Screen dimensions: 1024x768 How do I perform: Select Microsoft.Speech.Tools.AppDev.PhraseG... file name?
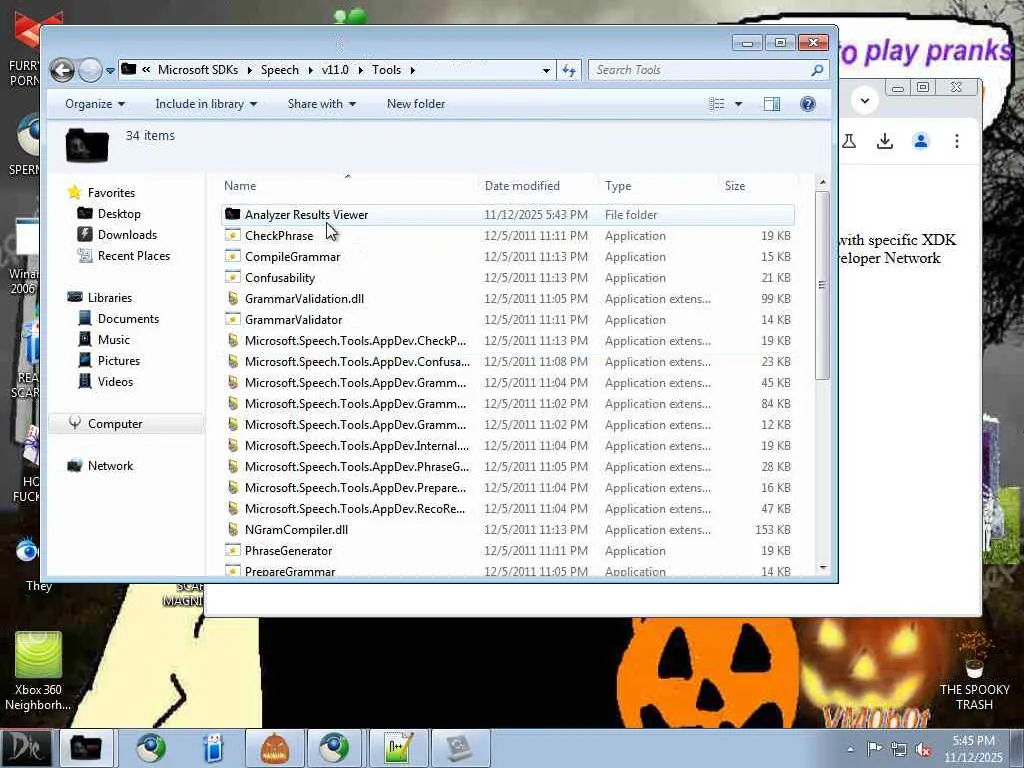point(357,466)
